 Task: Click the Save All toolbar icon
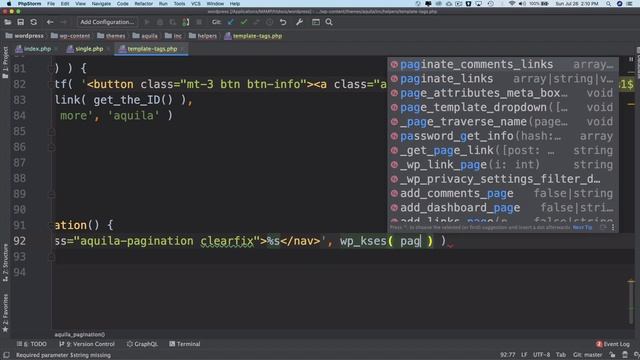pos(20,22)
